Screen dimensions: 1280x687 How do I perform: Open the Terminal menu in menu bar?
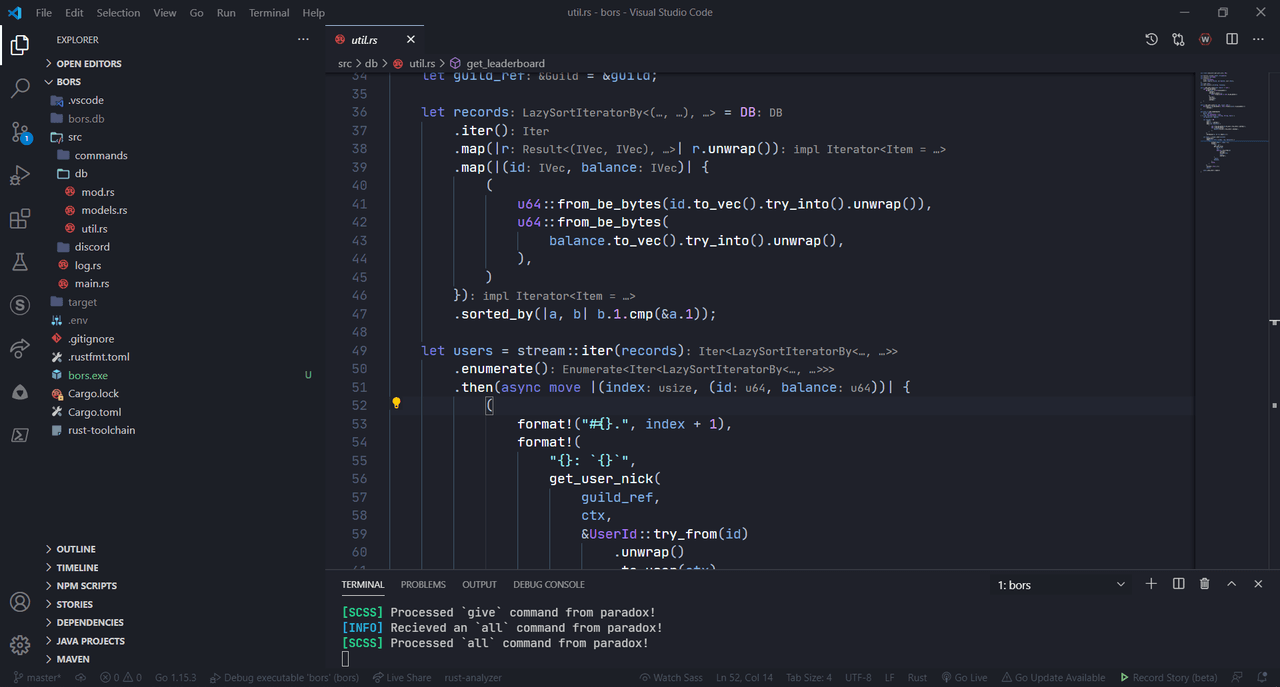tap(269, 13)
